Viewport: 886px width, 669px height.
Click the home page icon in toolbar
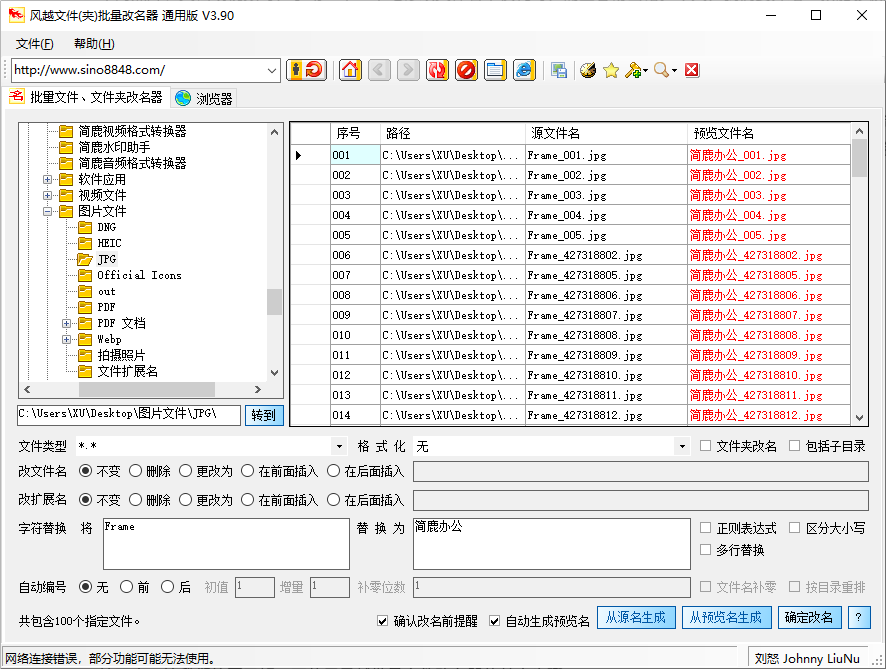(350, 70)
